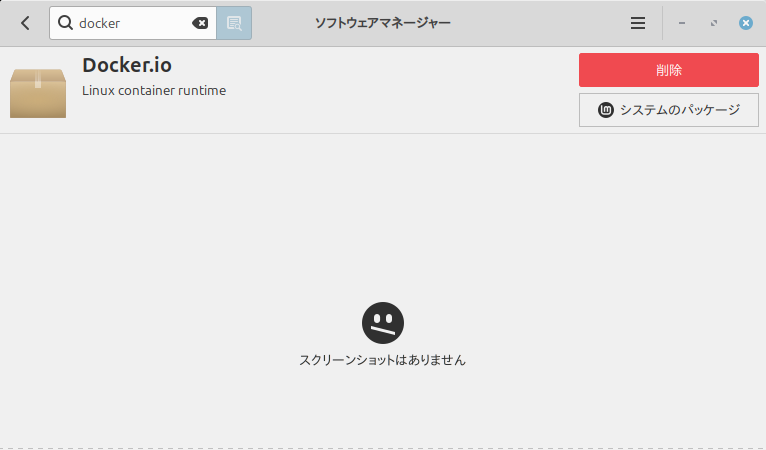Maximize the software manager window

[714, 23]
